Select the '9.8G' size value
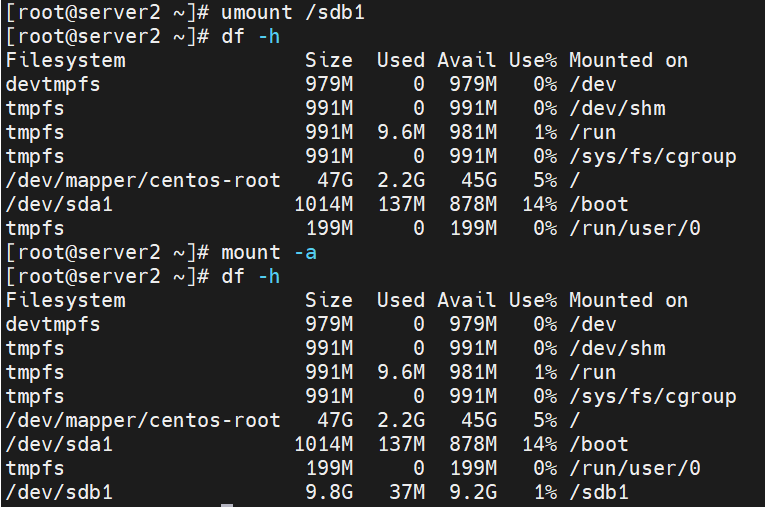Screen dimensions: 765x507 (329, 492)
